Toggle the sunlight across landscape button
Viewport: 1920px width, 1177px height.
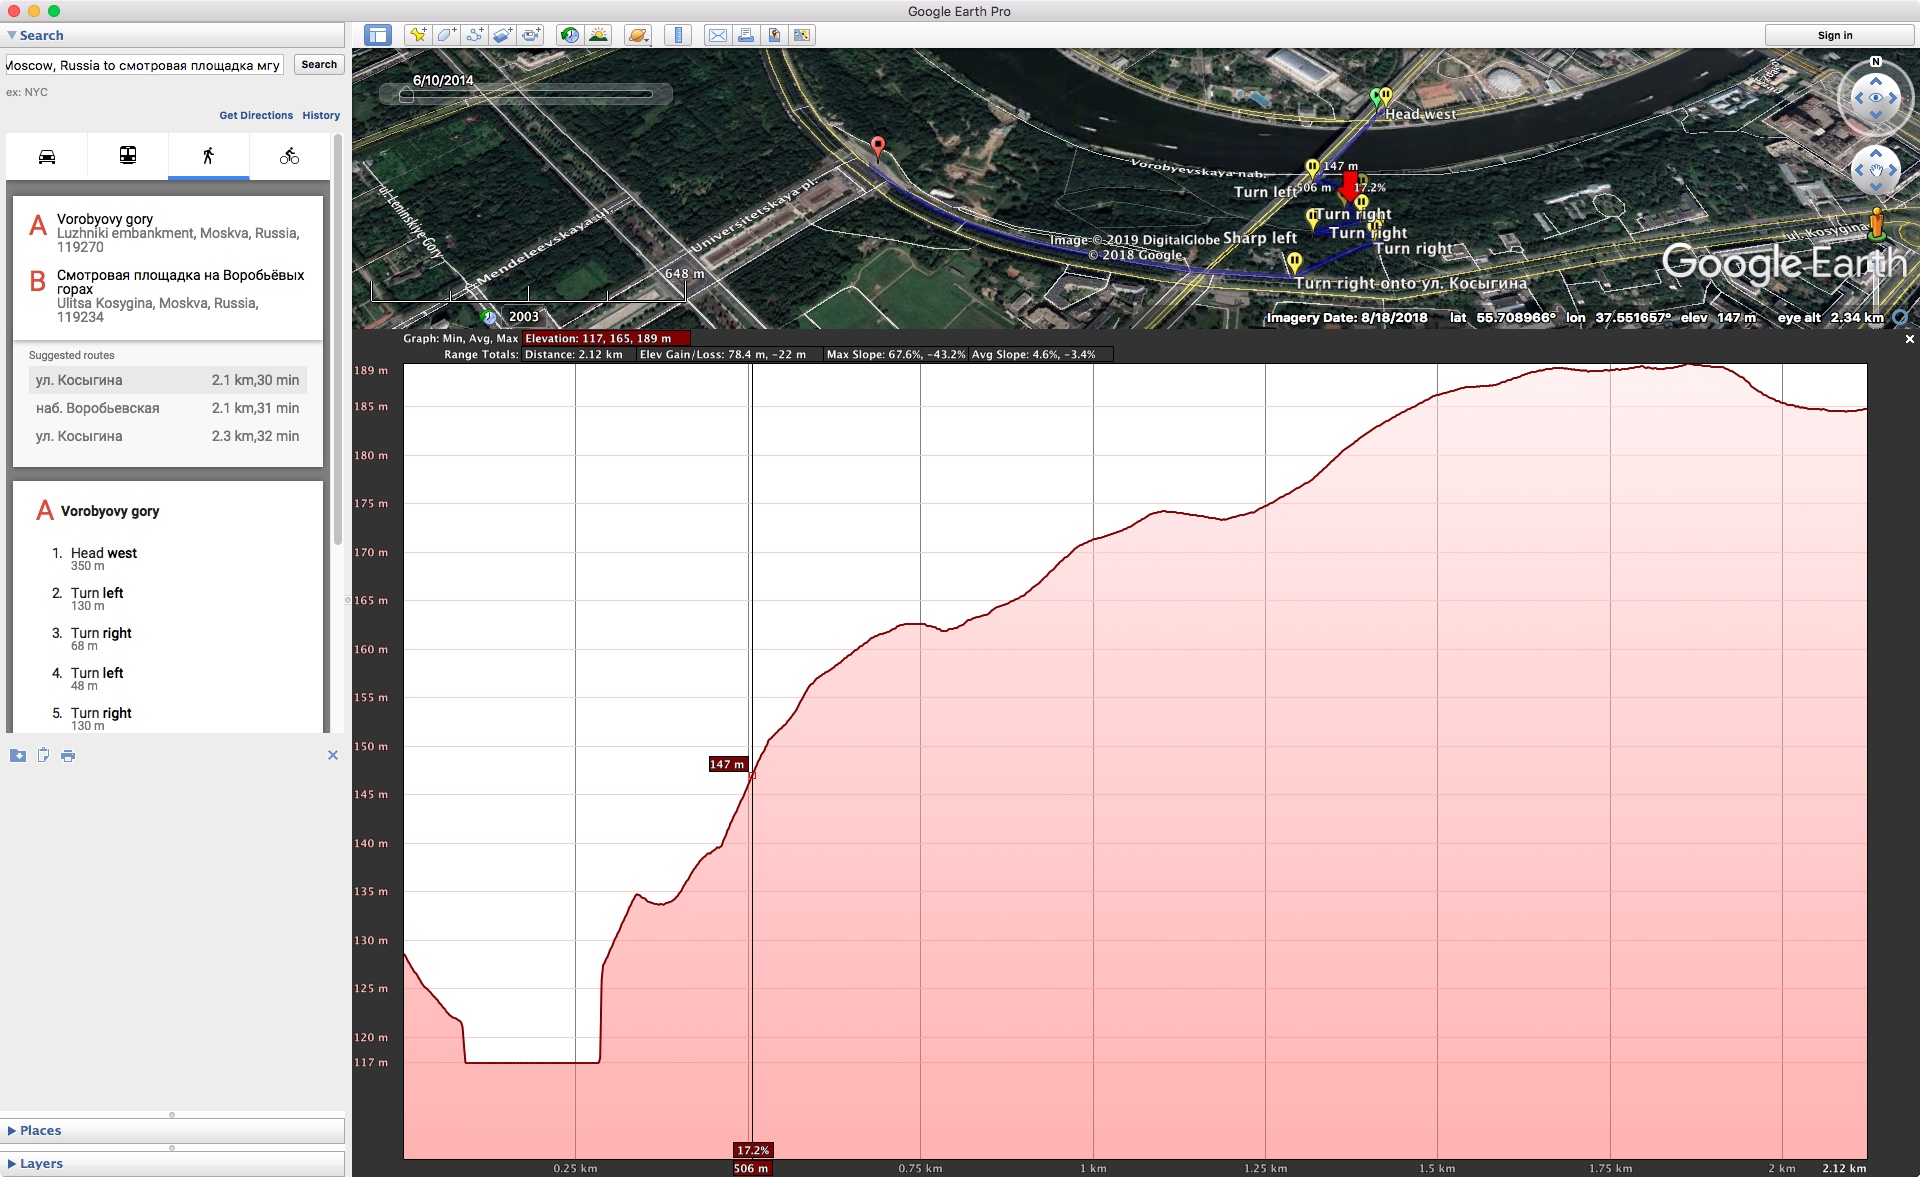598,35
